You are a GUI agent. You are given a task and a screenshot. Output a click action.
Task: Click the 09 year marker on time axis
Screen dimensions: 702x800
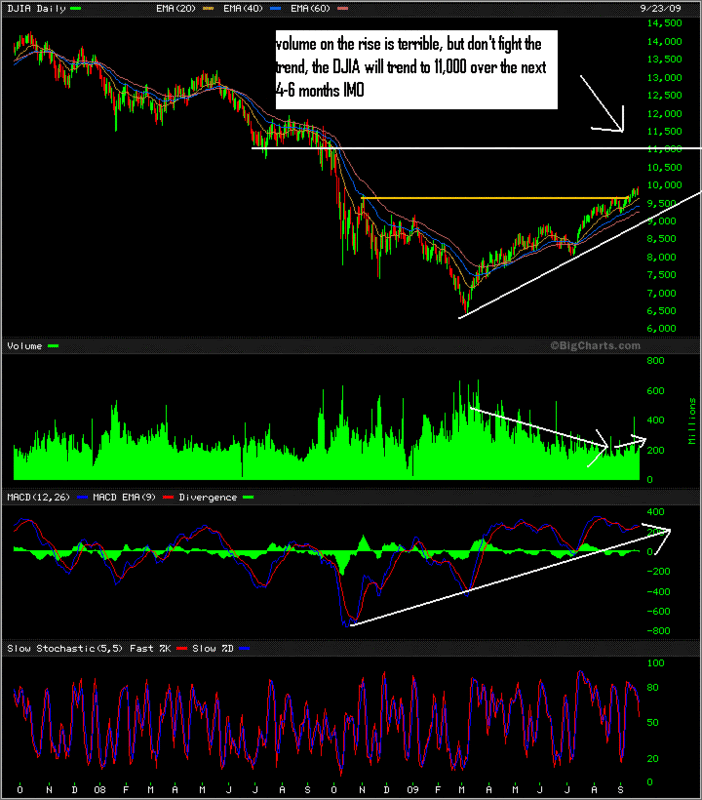[x=413, y=790]
